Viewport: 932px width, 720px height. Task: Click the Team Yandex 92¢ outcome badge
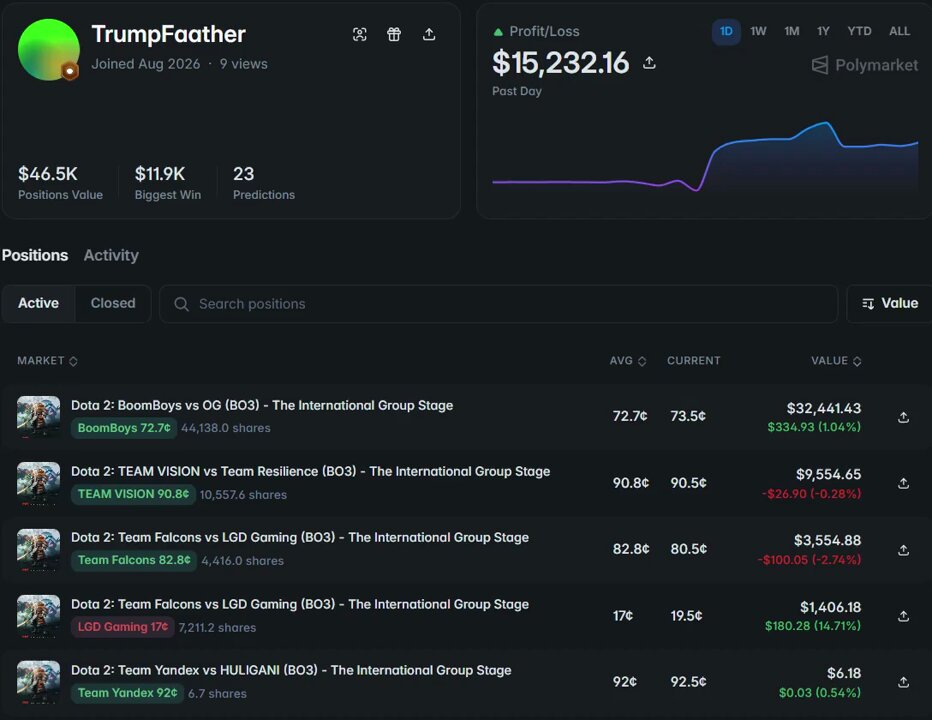(127, 693)
